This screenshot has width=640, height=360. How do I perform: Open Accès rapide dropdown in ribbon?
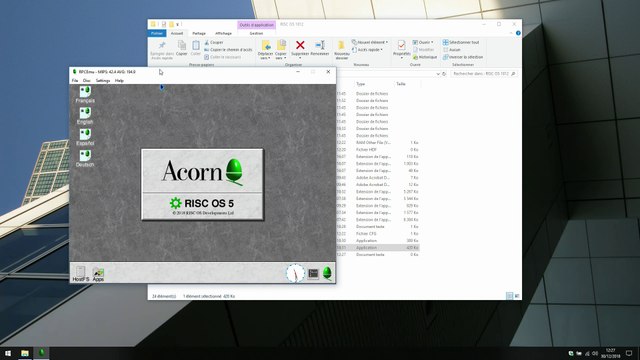coord(367,50)
